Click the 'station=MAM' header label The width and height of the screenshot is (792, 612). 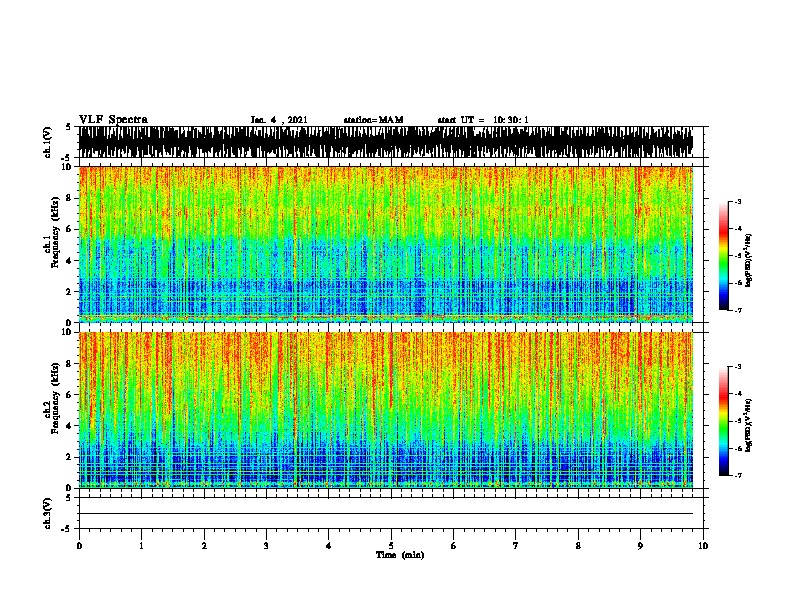click(x=374, y=120)
